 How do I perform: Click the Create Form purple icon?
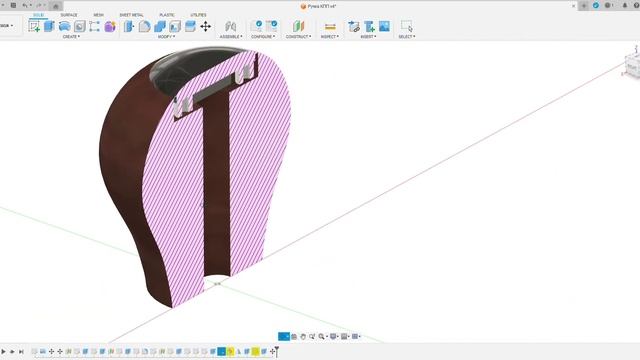[x=110, y=27]
